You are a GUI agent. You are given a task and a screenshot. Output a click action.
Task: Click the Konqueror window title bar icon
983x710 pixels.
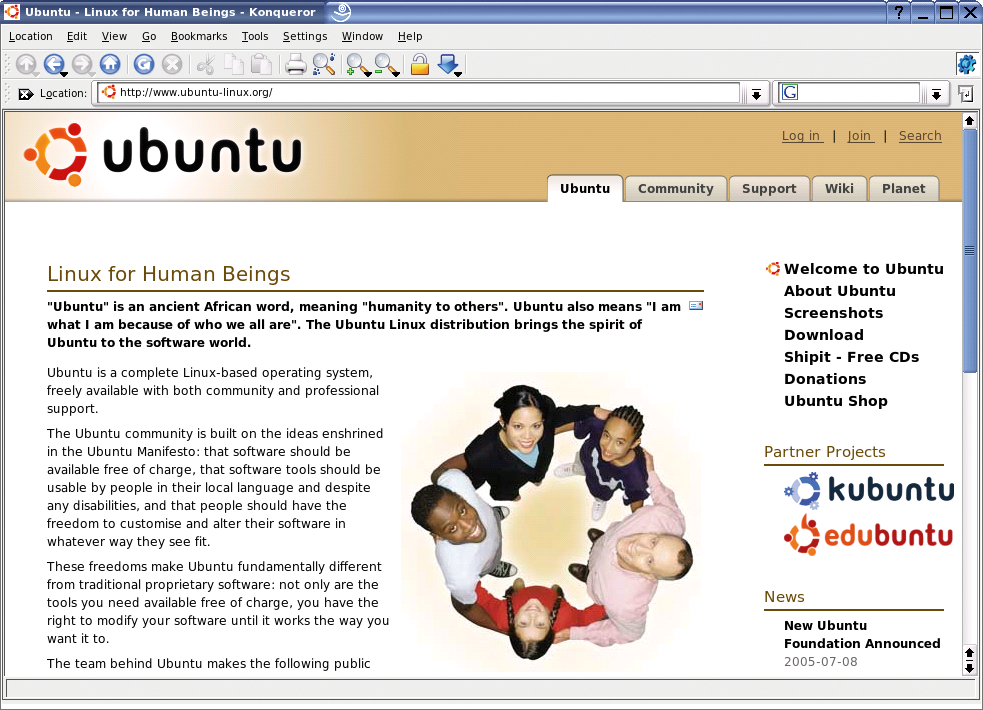coord(12,12)
